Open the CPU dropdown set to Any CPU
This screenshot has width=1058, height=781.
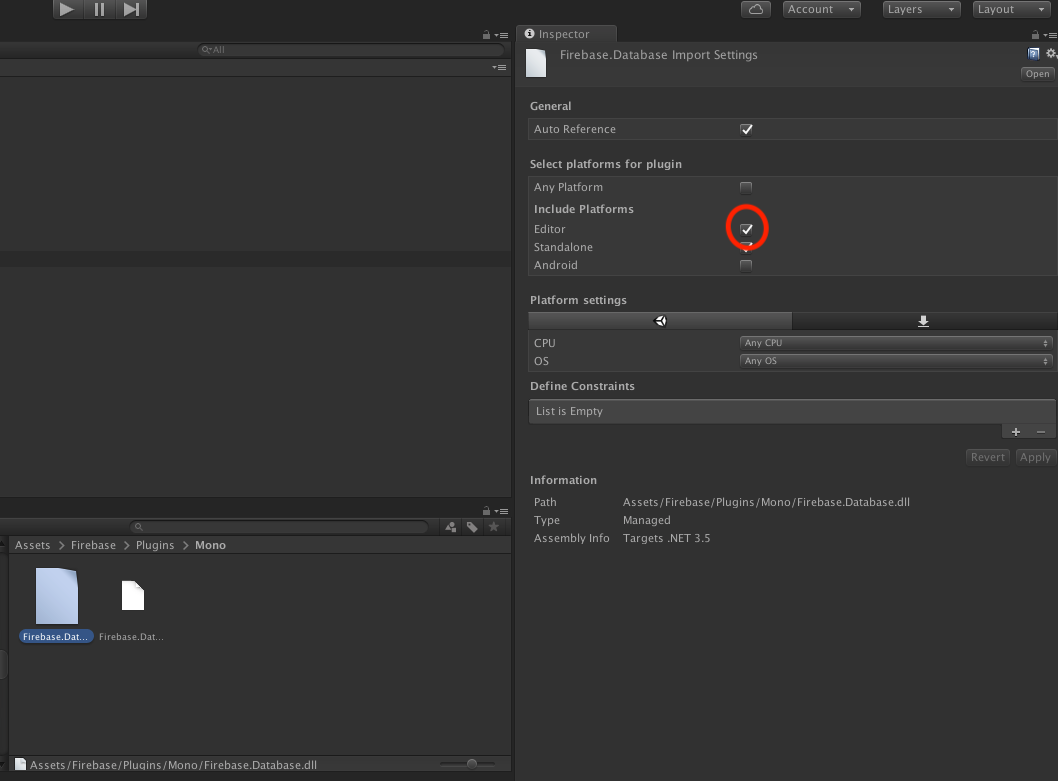[x=896, y=343]
